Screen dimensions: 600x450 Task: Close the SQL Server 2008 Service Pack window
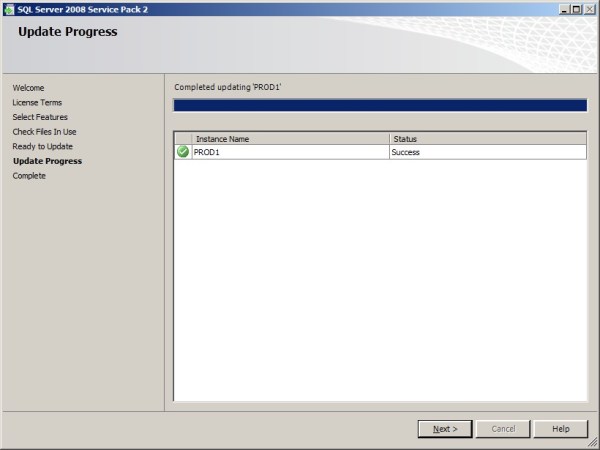click(x=590, y=8)
